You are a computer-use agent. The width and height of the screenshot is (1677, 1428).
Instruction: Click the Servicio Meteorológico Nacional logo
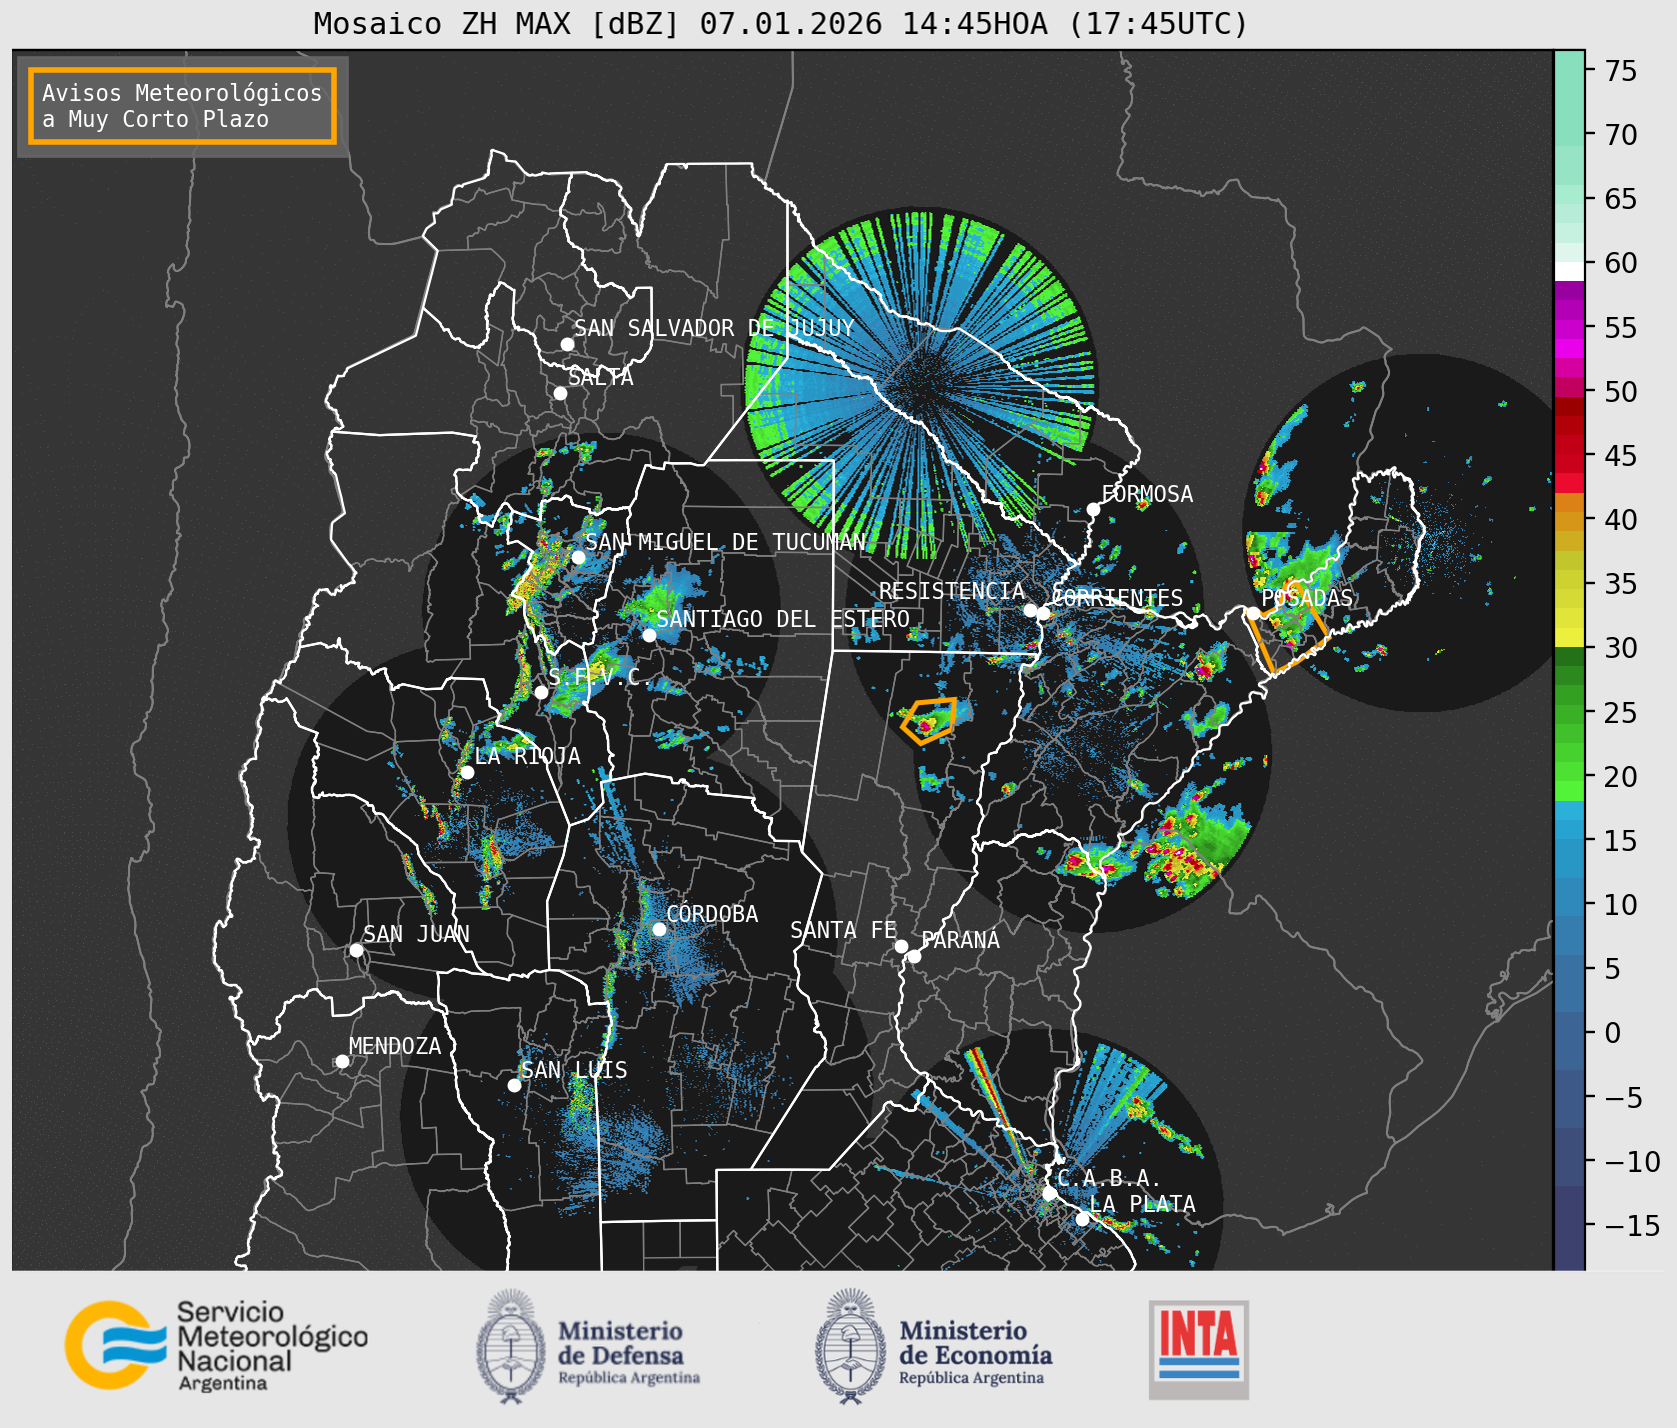(217, 1345)
